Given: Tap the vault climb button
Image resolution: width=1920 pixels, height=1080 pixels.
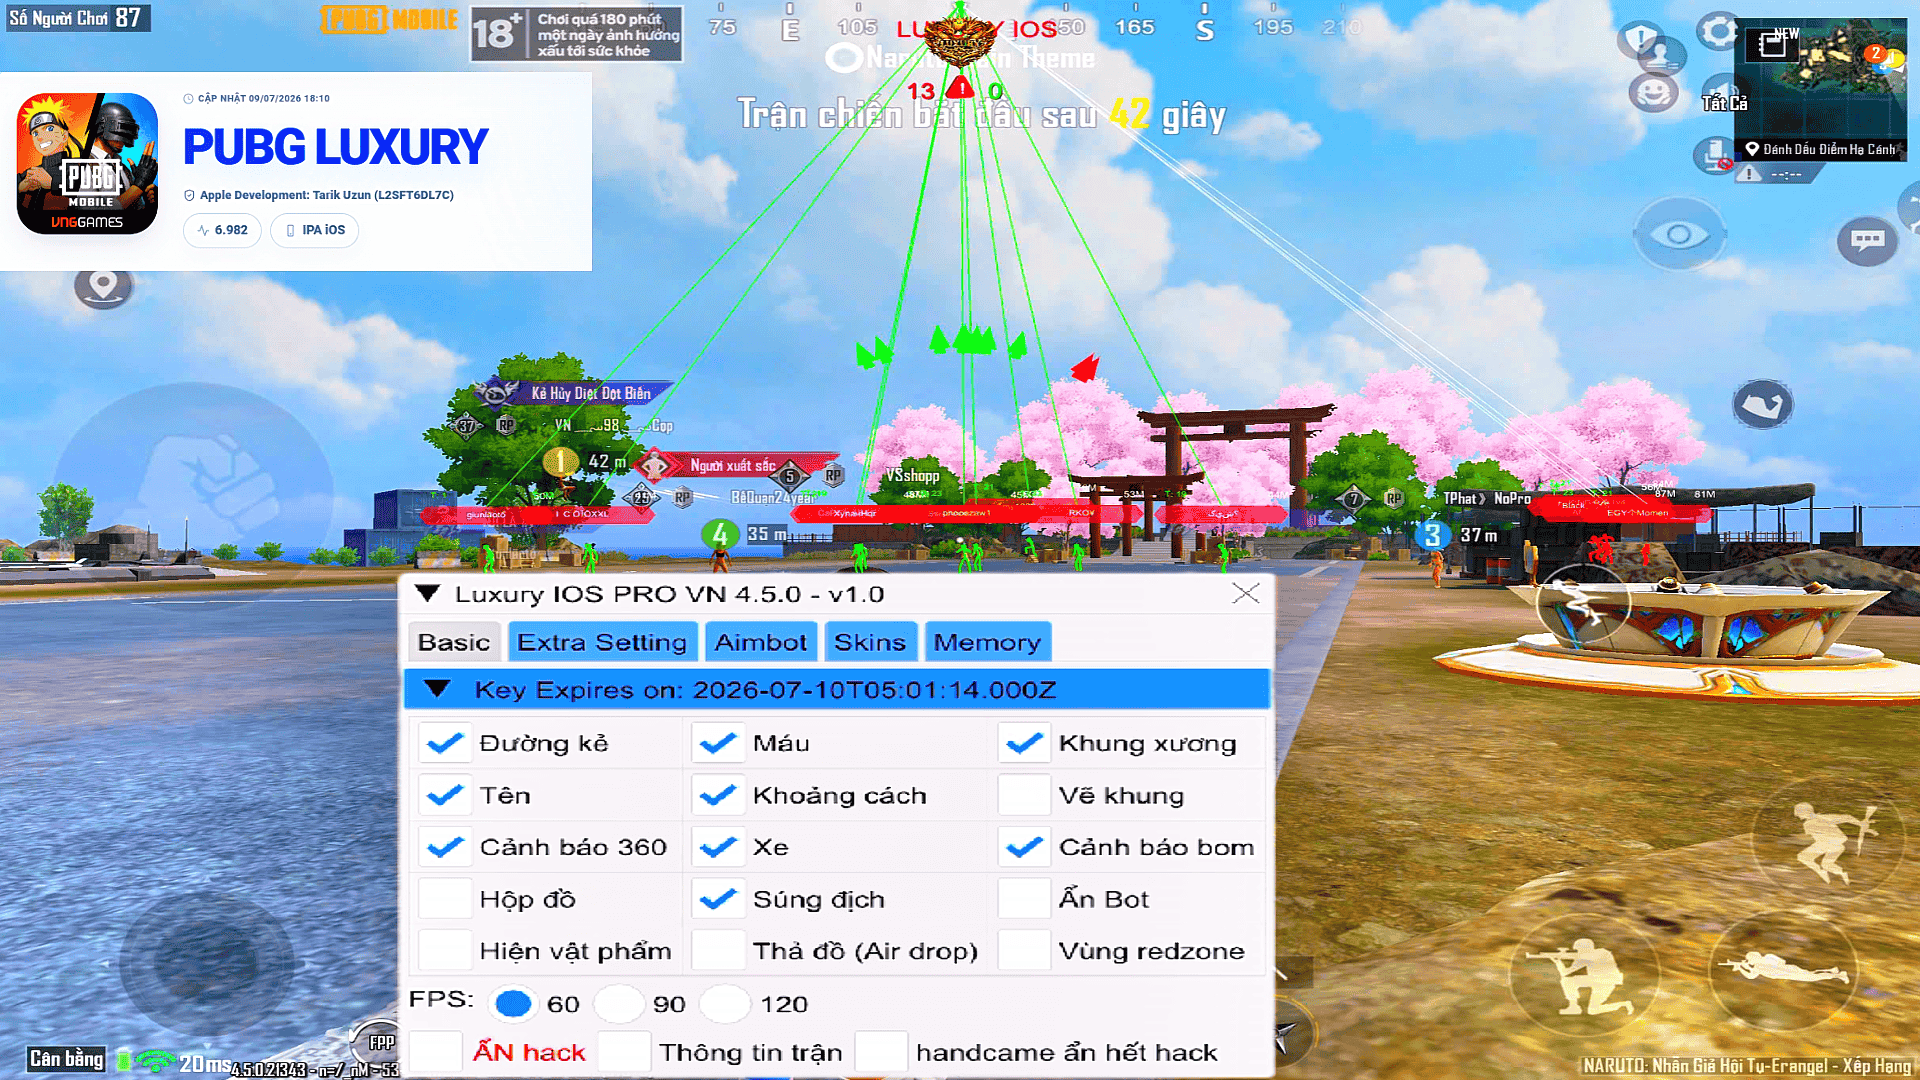Looking at the screenshot, I should click(x=1583, y=603).
